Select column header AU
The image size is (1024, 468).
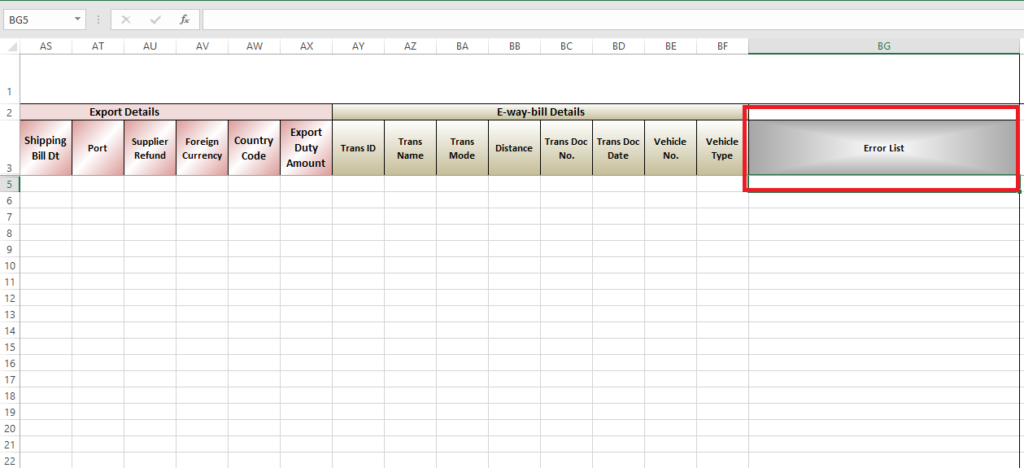tap(150, 46)
